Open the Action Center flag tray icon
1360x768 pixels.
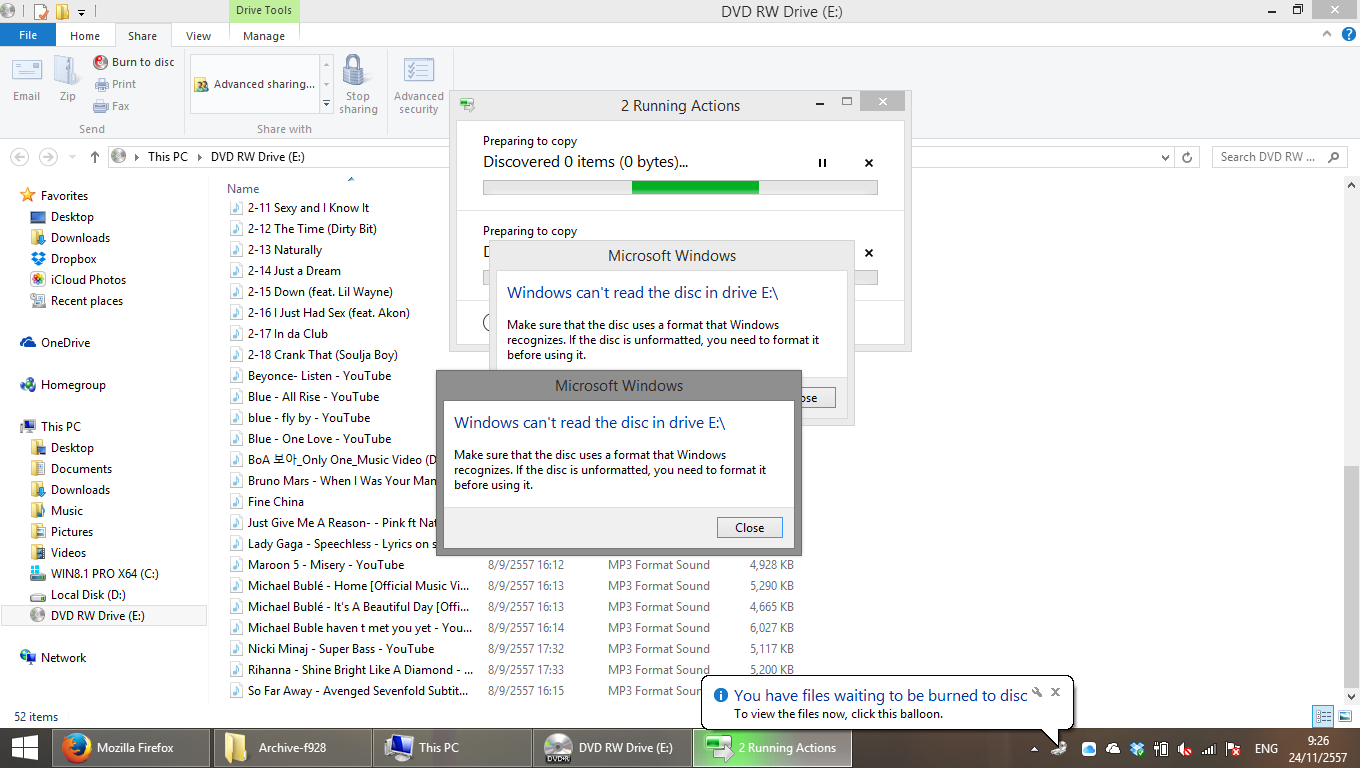tap(1233, 748)
